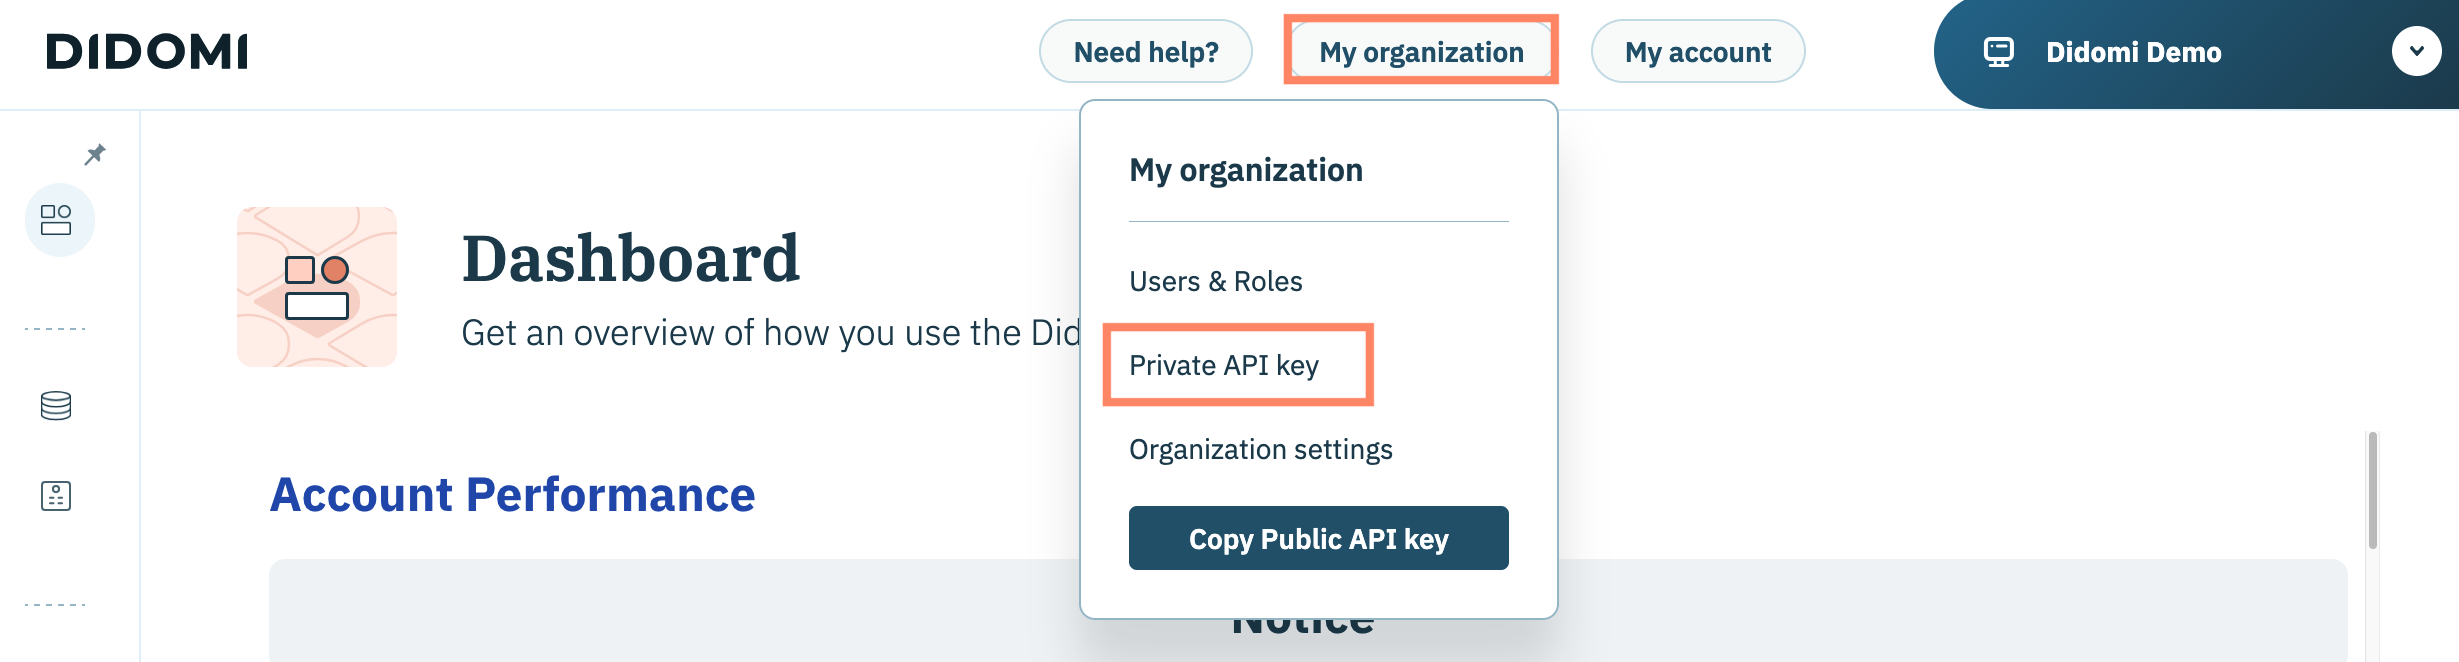This screenshot has width=2459, height=662.
Task: Click the Dashboard illustration thumbnail
Action: [317, 287]
